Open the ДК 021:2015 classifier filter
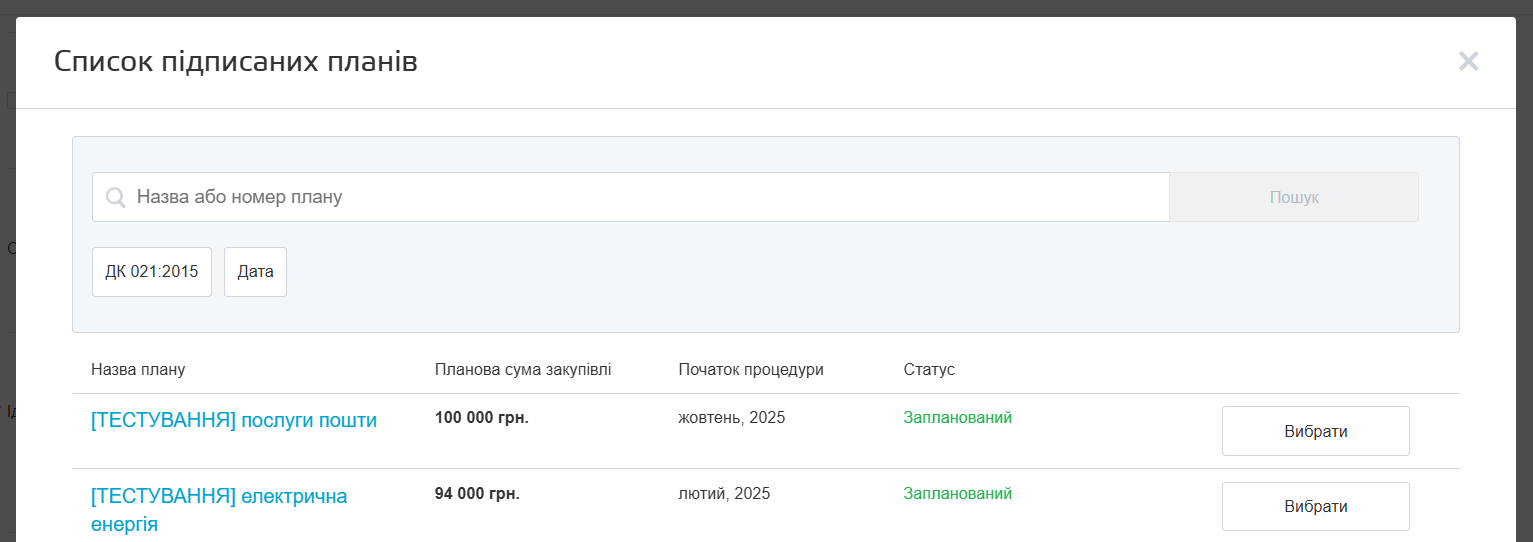This screenshot has height=542, width=1533. (x=152, y=272)
